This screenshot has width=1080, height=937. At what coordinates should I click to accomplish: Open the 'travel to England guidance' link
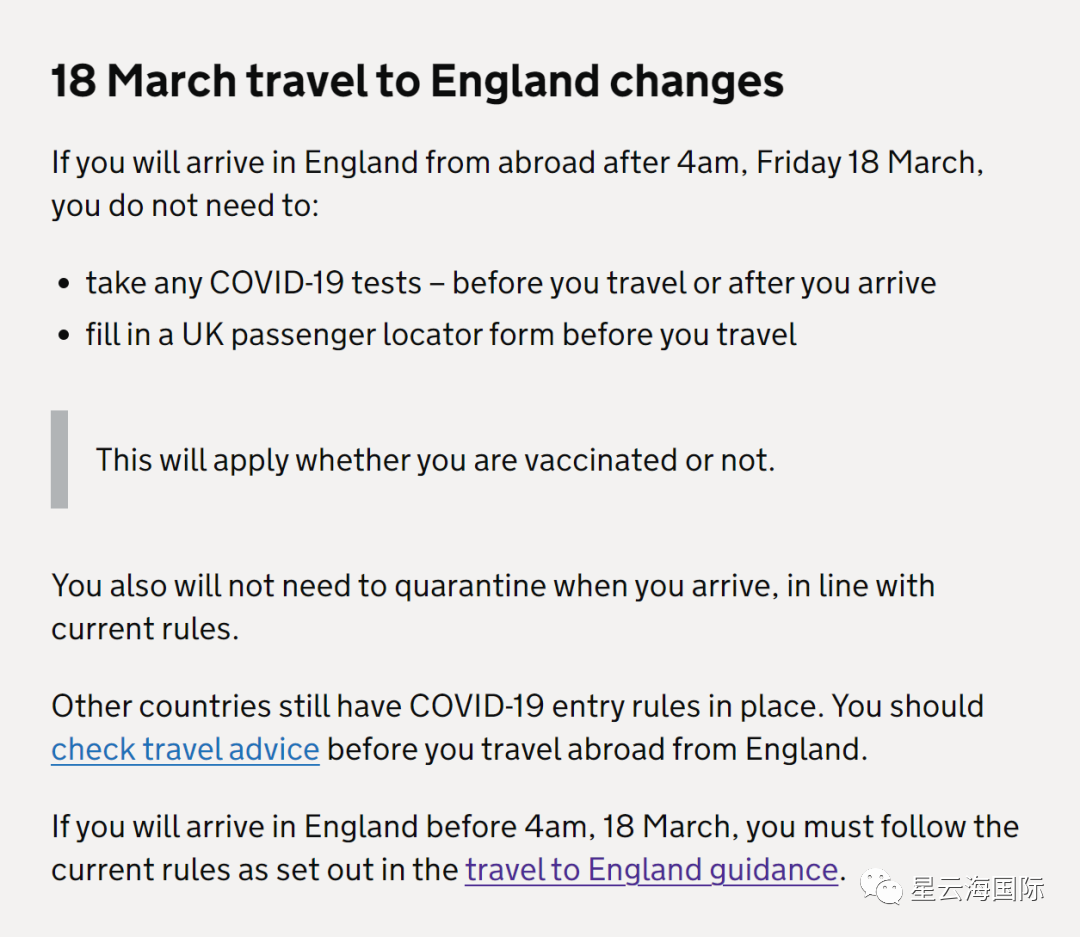[651, 869]
